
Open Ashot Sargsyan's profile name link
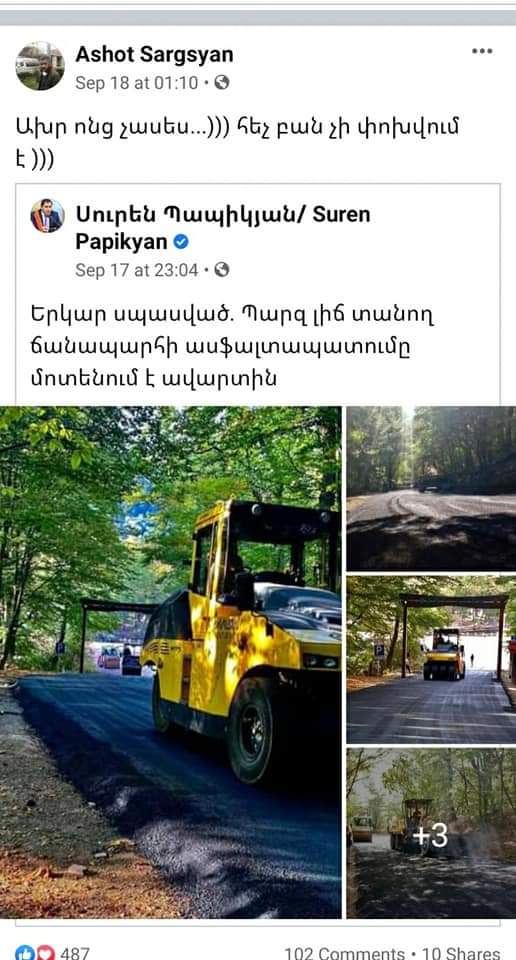tap(154, 54)
